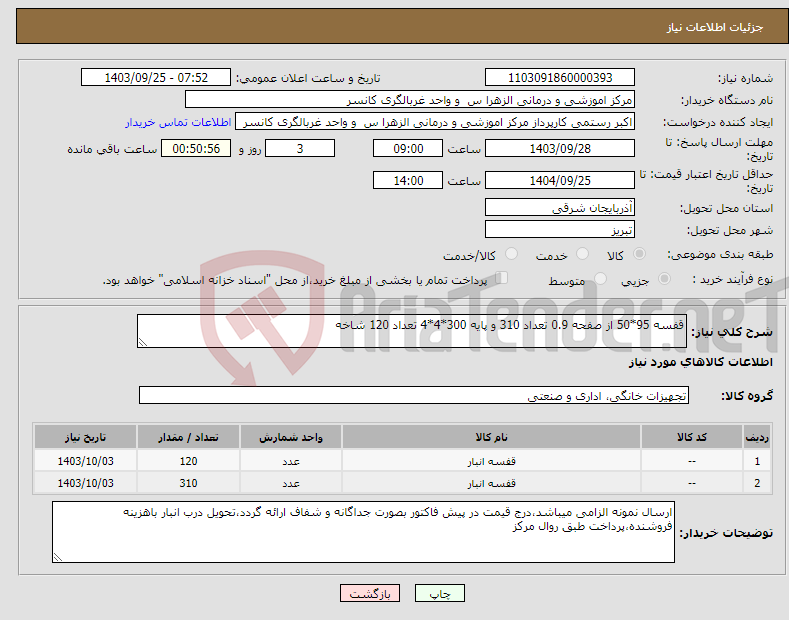Click the remaining time counter 00:50:56

coord(196,148)
